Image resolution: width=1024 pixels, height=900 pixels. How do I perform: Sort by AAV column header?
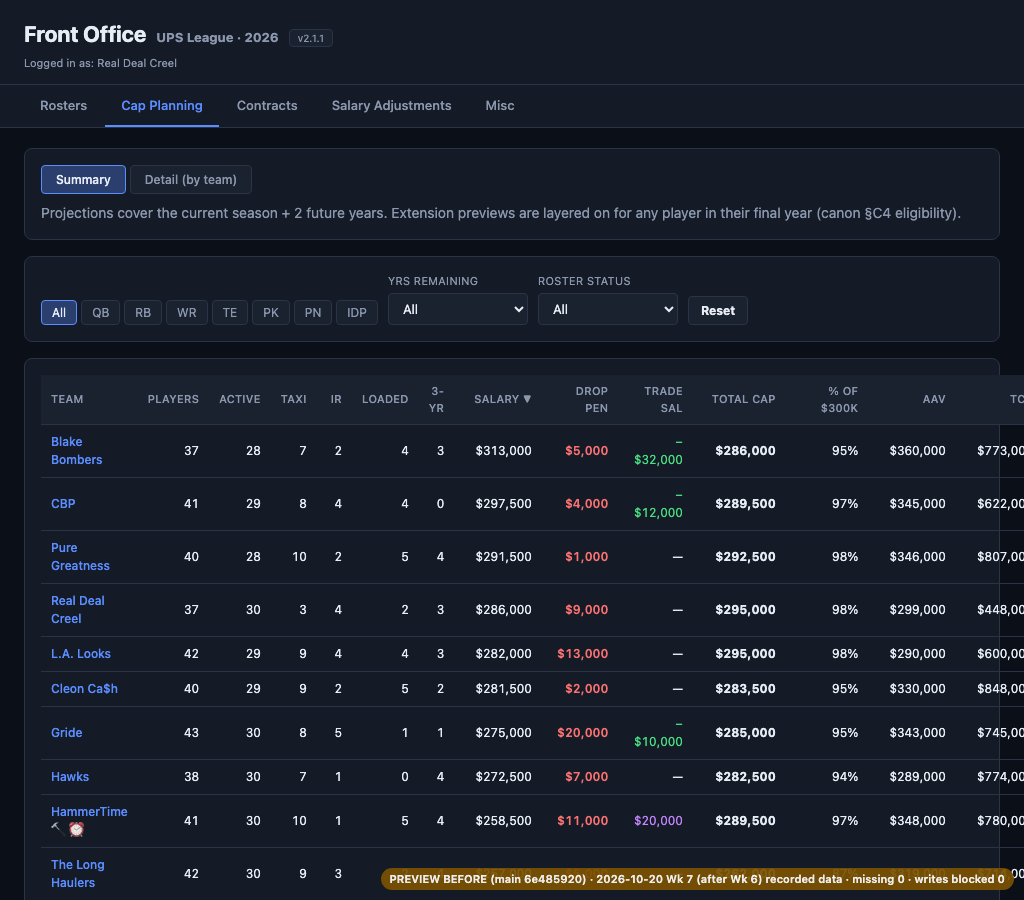click(934, 399)
